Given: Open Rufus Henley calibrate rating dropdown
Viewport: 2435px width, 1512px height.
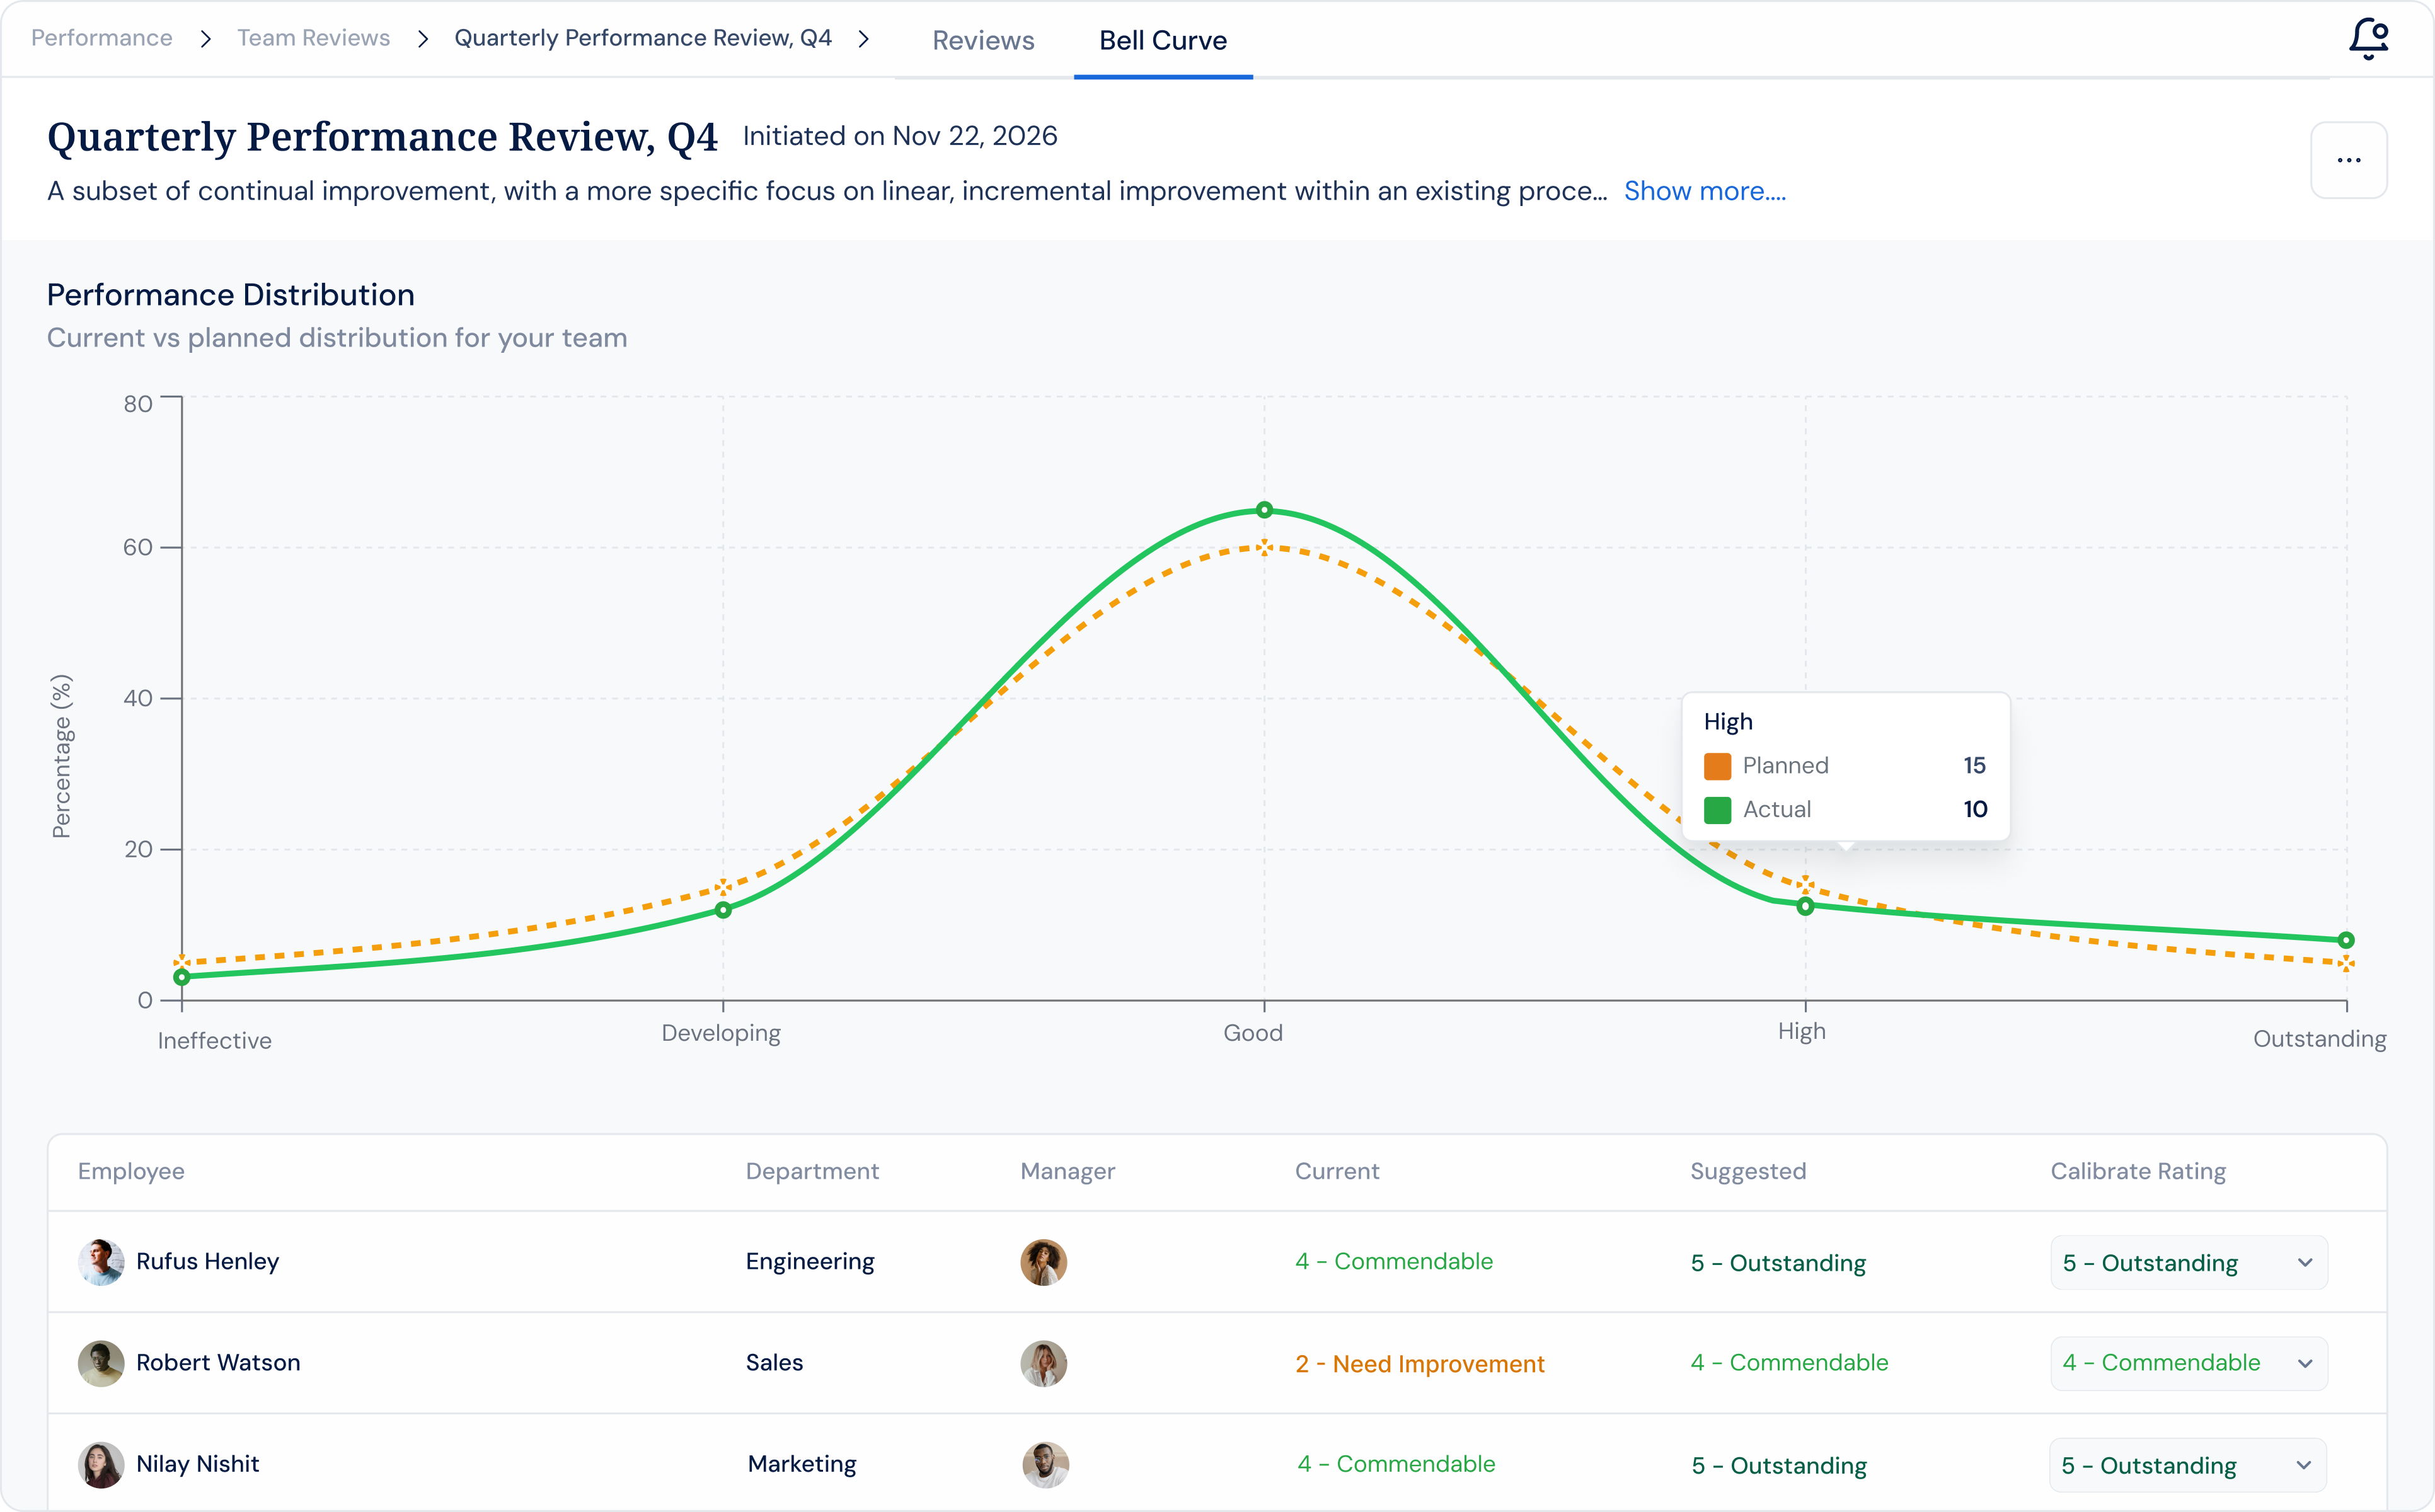Looking at the screenshot, I should (x=2188, y=1263).
